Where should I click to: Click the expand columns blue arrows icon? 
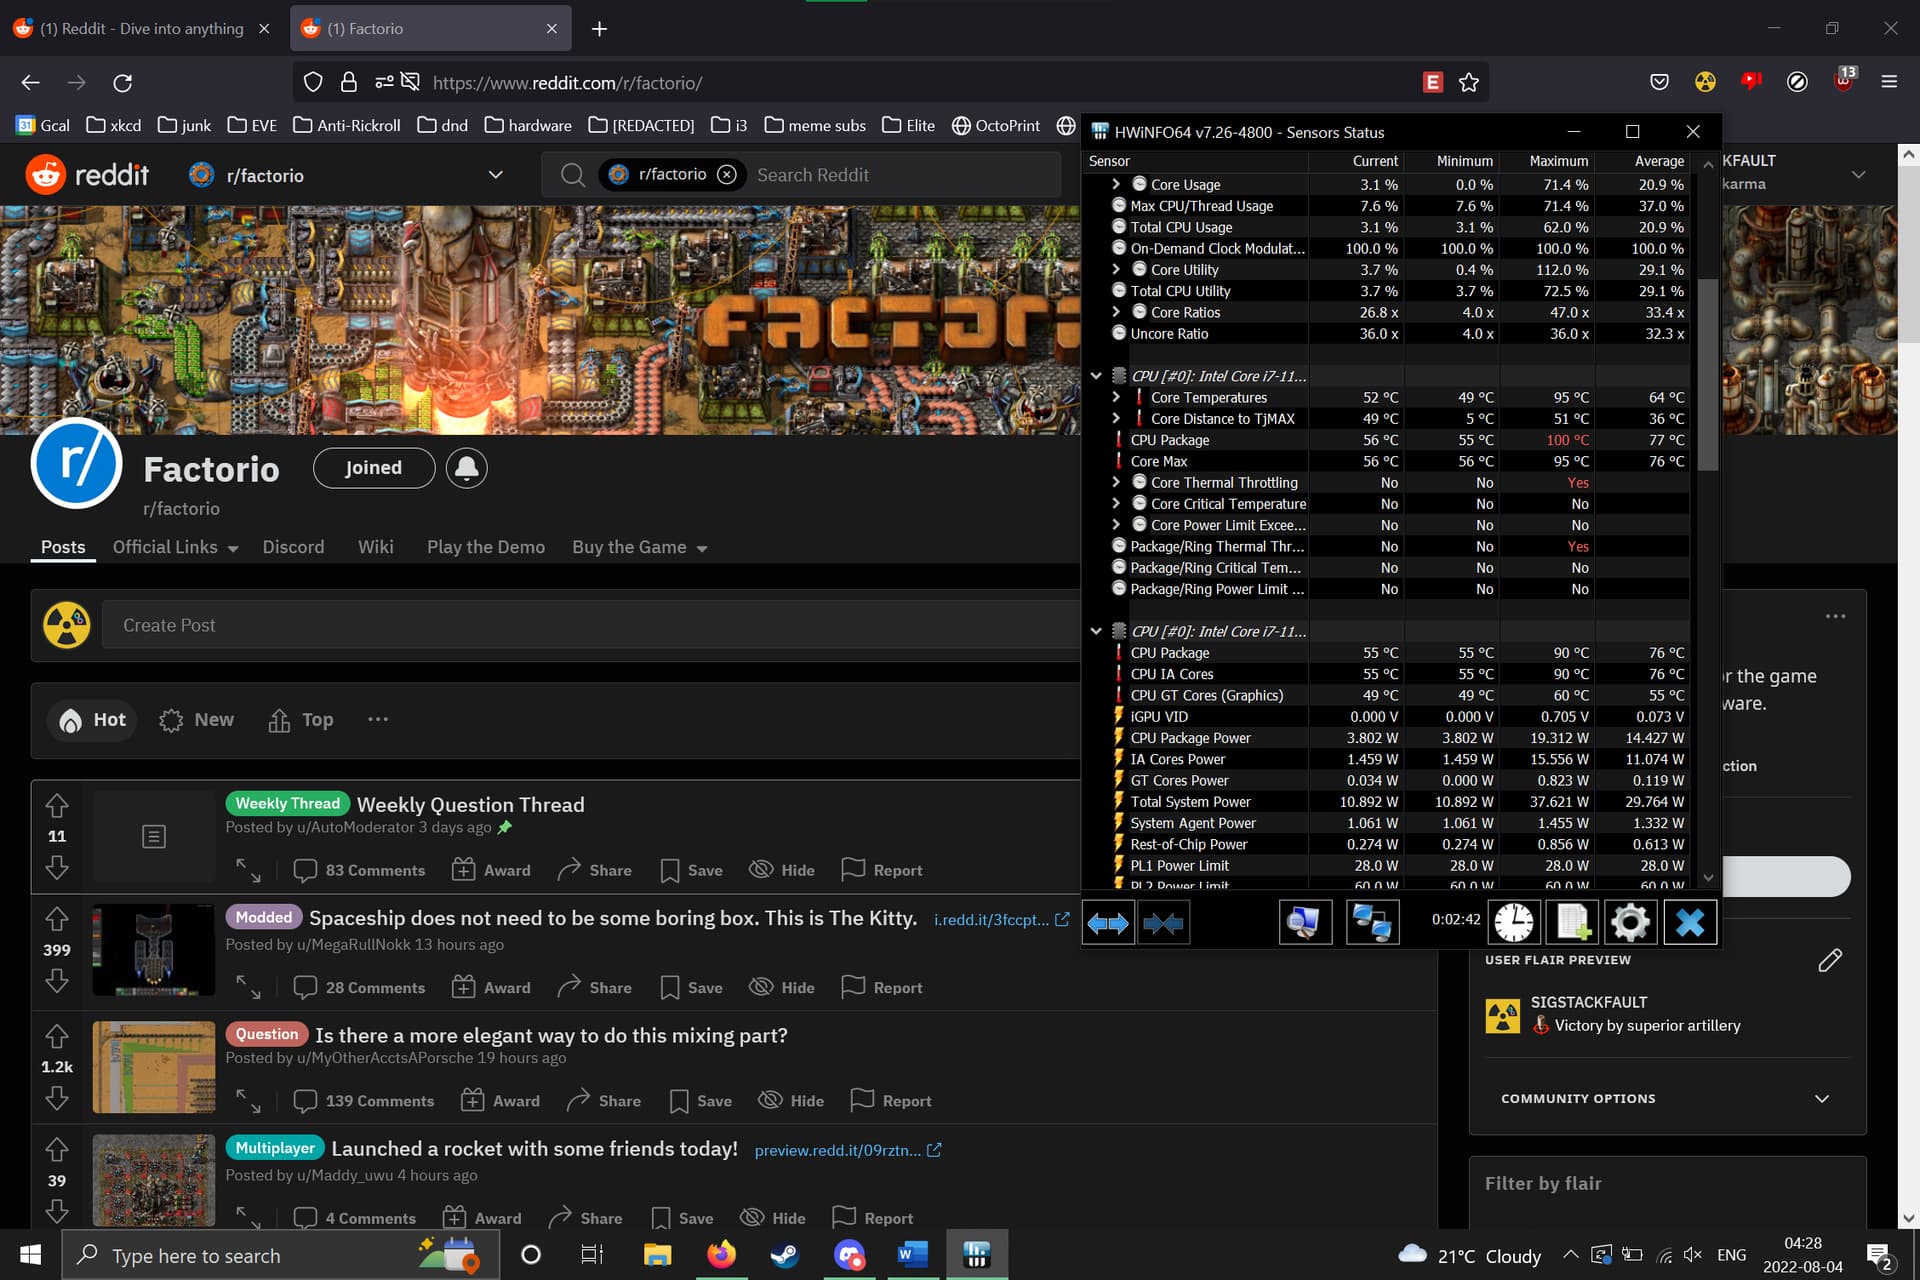click(1108, 921)
